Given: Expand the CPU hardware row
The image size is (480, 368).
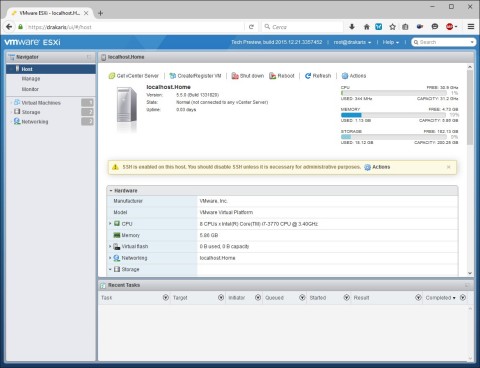Looking at the screenshot, I should click(x=110, y=223).
